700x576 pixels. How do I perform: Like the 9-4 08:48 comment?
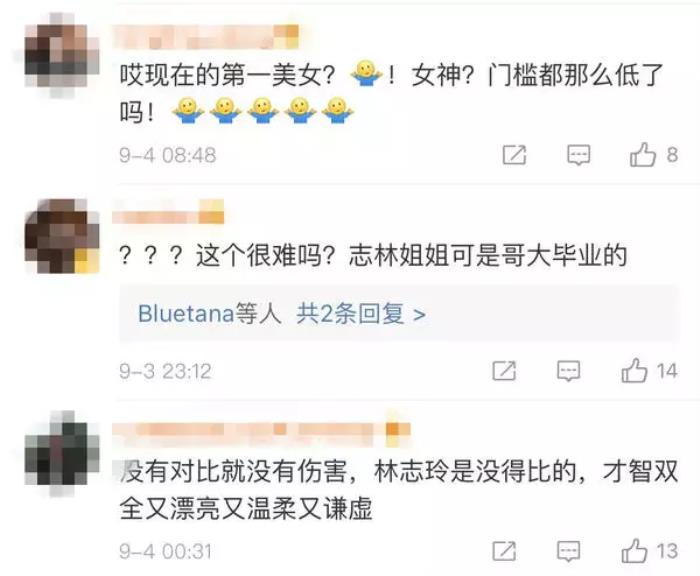point(643,154)
